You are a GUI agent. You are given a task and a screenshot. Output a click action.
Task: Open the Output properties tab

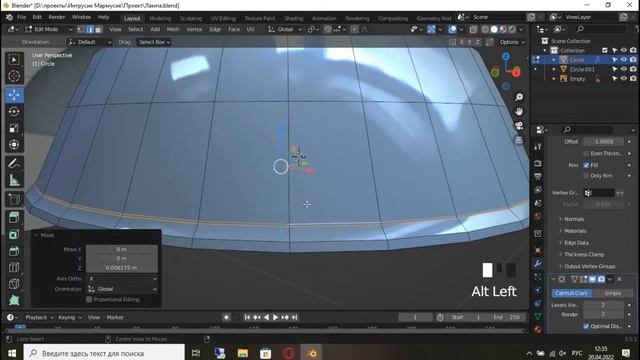[x=538, y=176]
